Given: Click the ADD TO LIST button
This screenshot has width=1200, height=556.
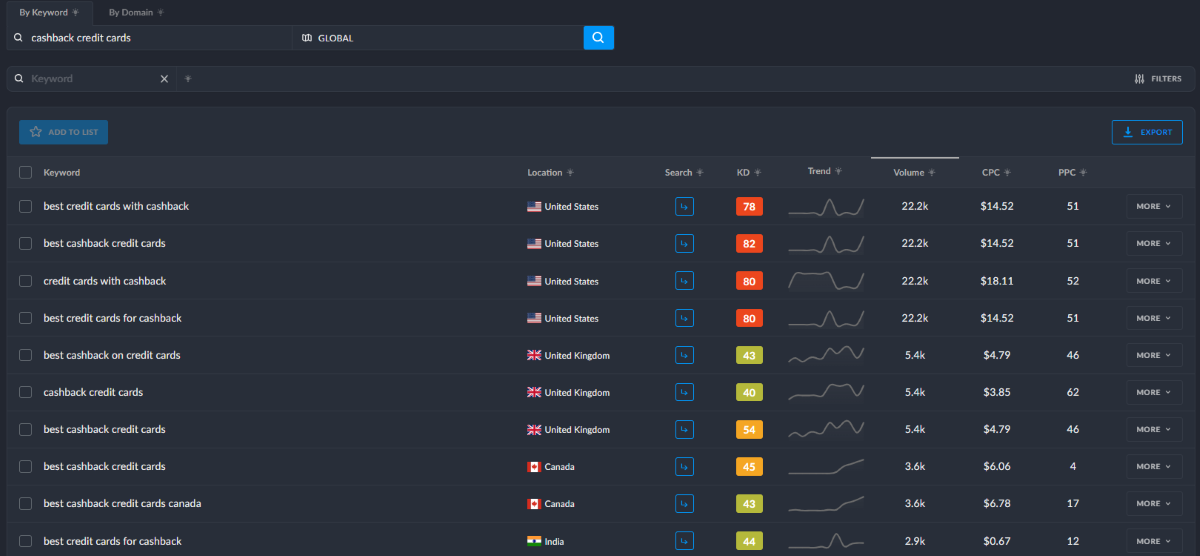Looking at the screenshot, I should point(63,132).
